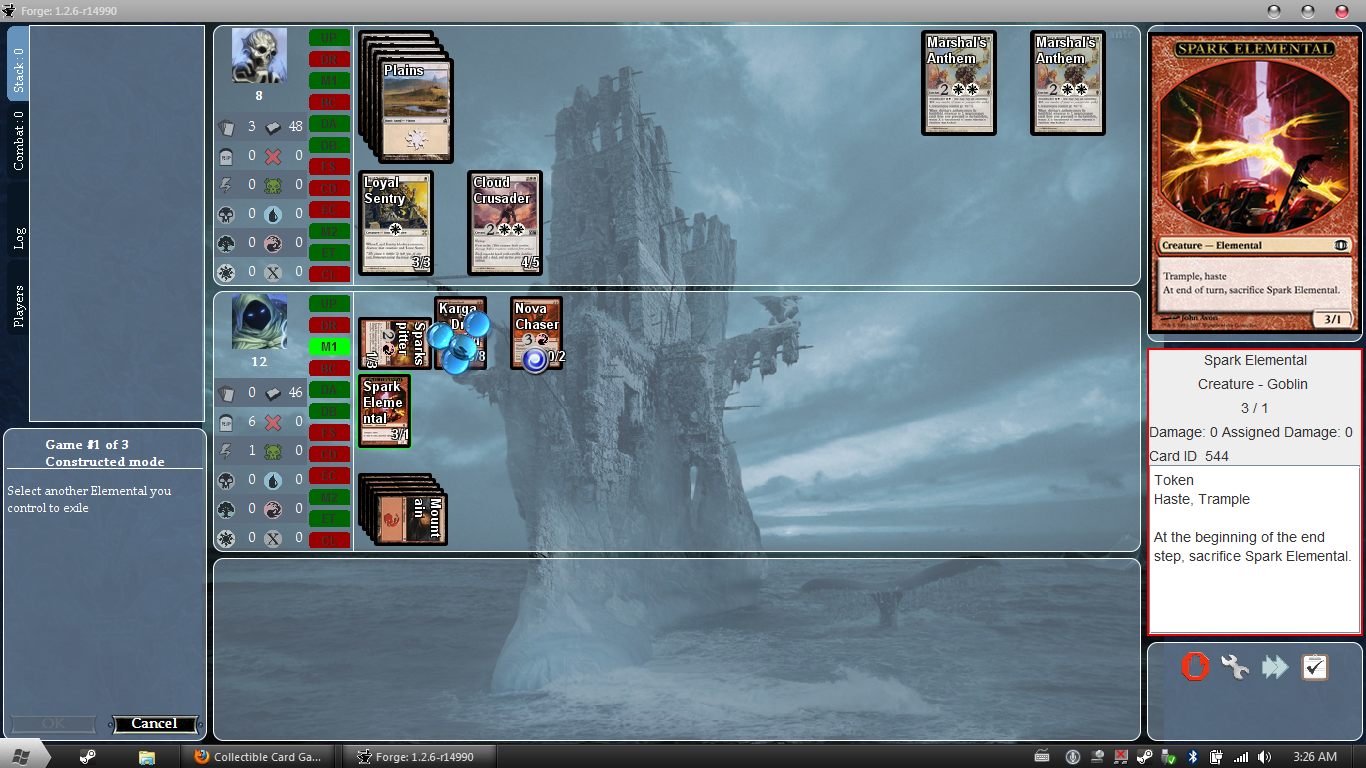Click your red mana fire icon
Image resolution: width=1366 pixels, height=768 pixels.
(x=273, y=509)
